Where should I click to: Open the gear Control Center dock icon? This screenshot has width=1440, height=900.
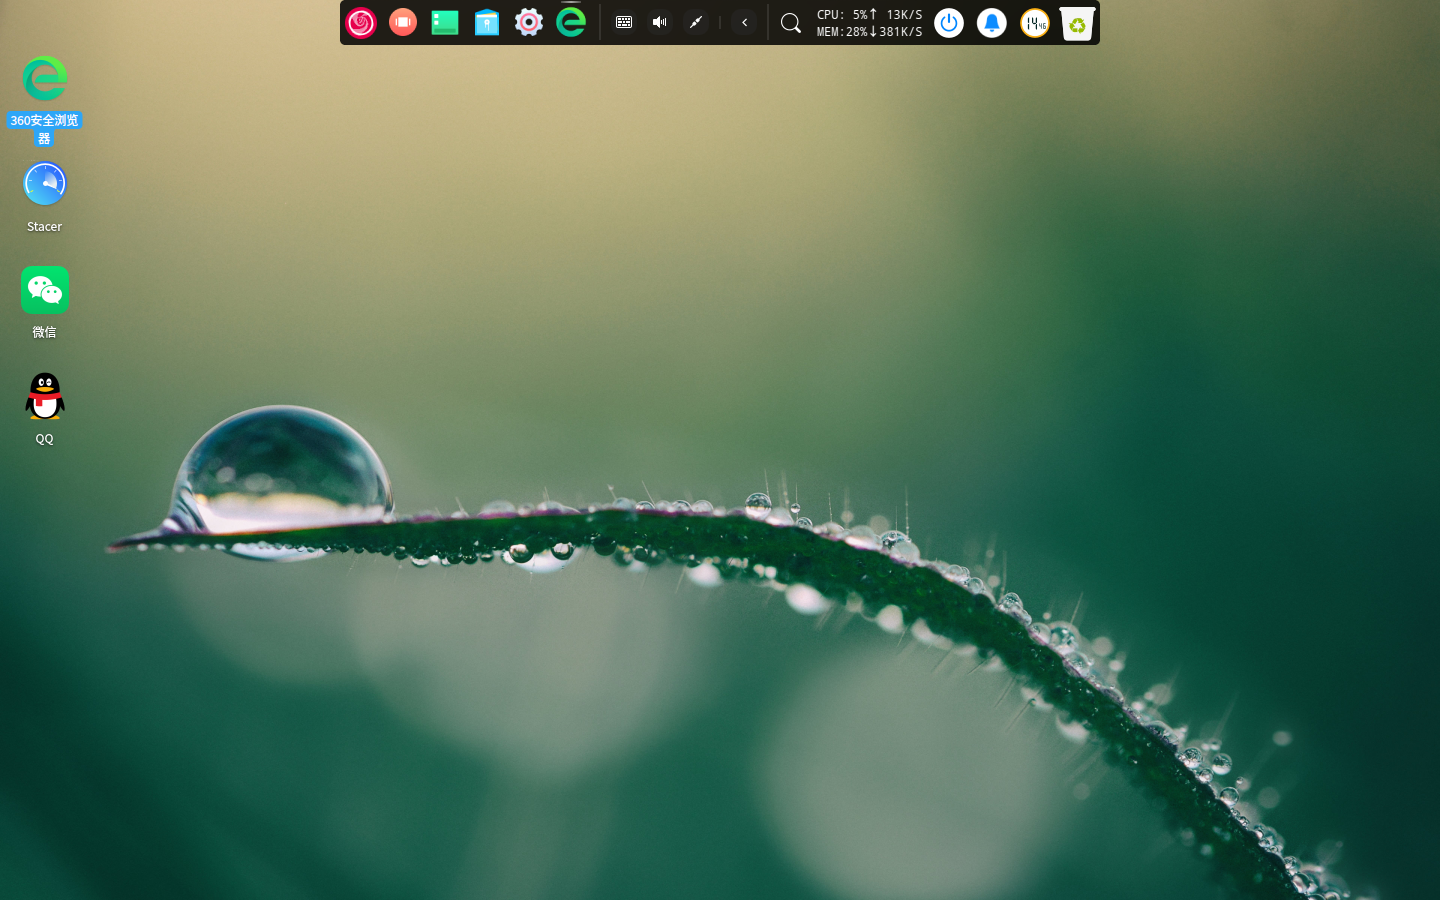pyautogui.click(x=529, y=22)
